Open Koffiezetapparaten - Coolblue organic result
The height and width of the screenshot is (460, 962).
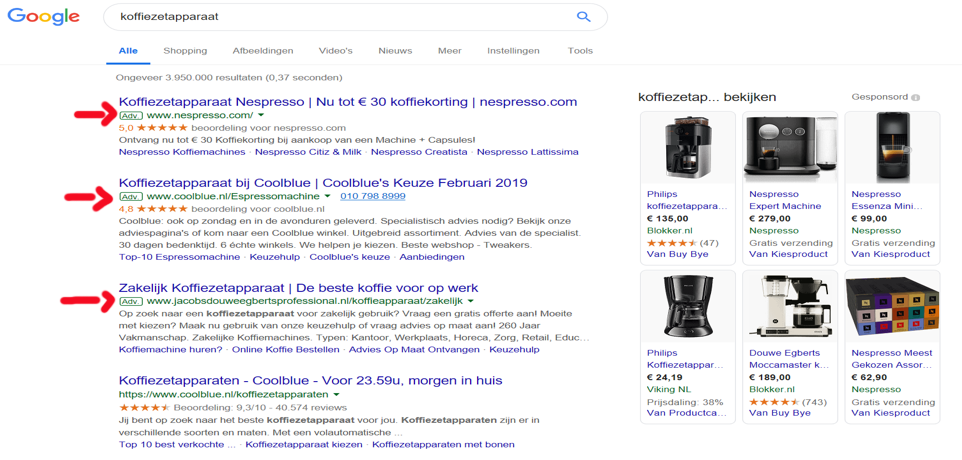pyautogui.click(x=310, y=380)
